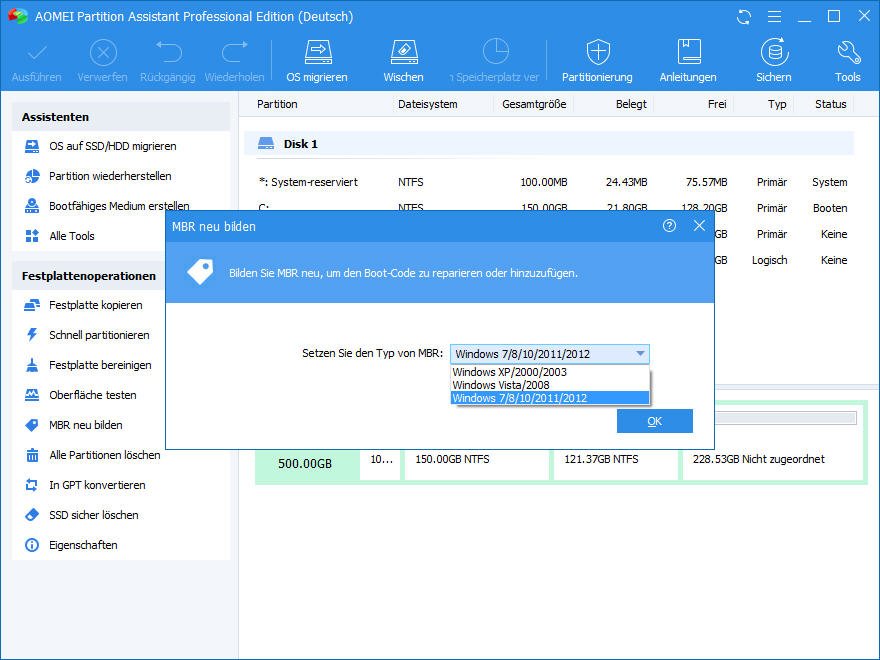Click the Festplattenoperationen section header

click(x=89, y=276)
